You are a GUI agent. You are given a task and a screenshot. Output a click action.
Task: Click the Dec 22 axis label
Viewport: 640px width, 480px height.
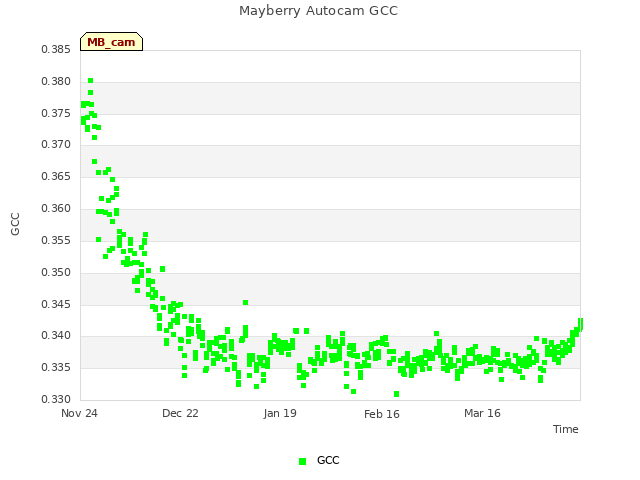[180, 413]
